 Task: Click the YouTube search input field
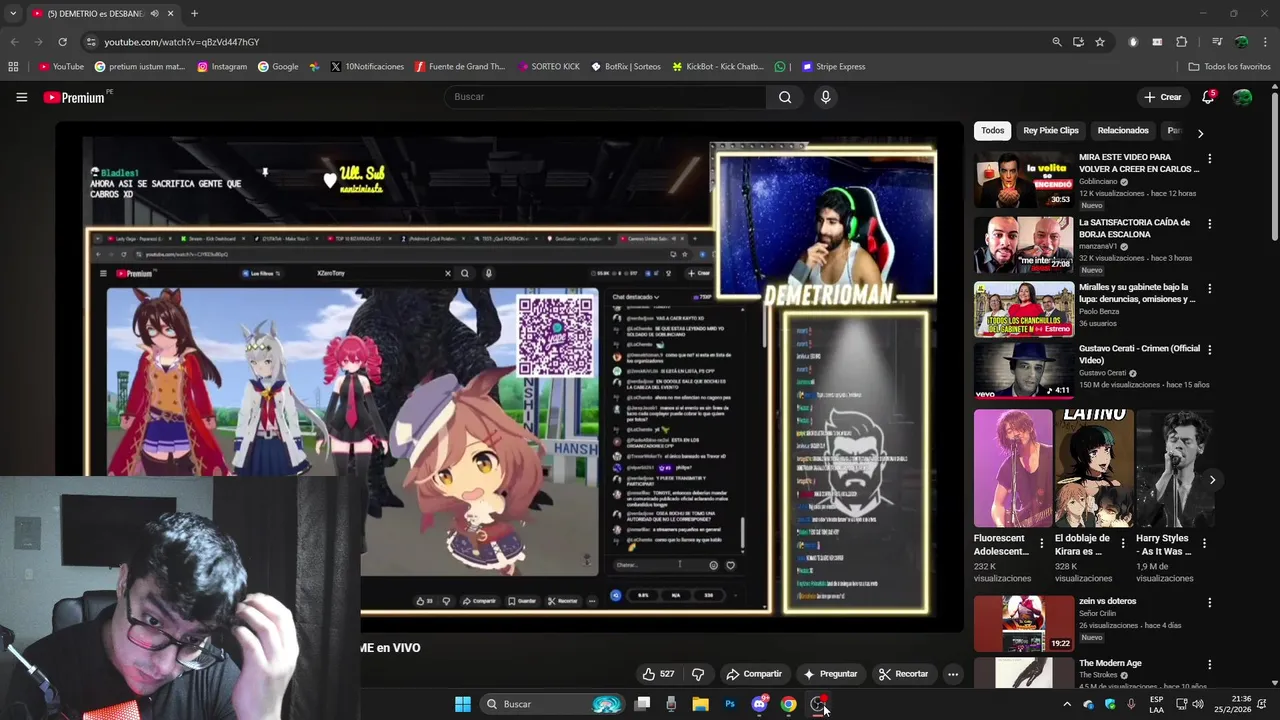[605, 97]
